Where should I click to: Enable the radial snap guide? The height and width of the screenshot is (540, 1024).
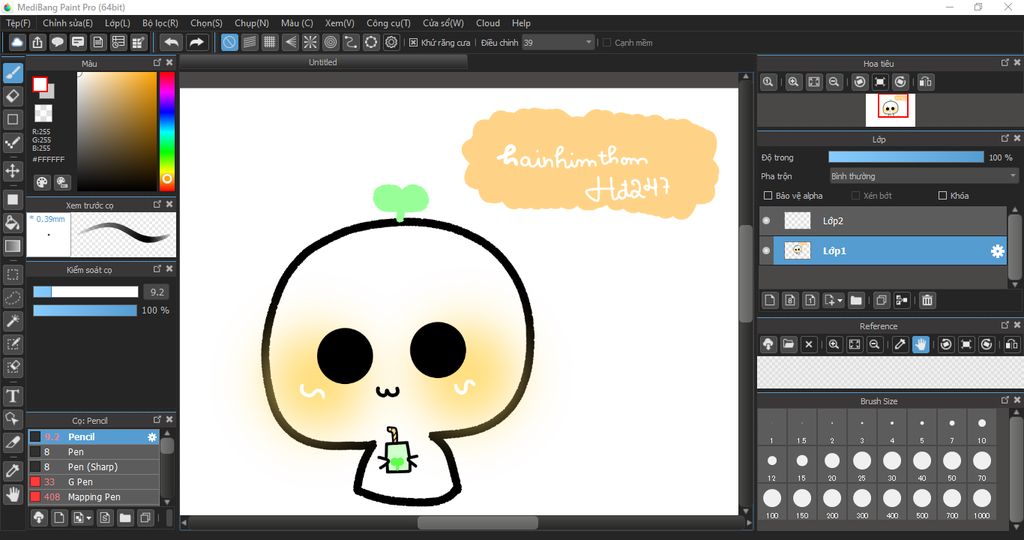(x=310, y=42)
